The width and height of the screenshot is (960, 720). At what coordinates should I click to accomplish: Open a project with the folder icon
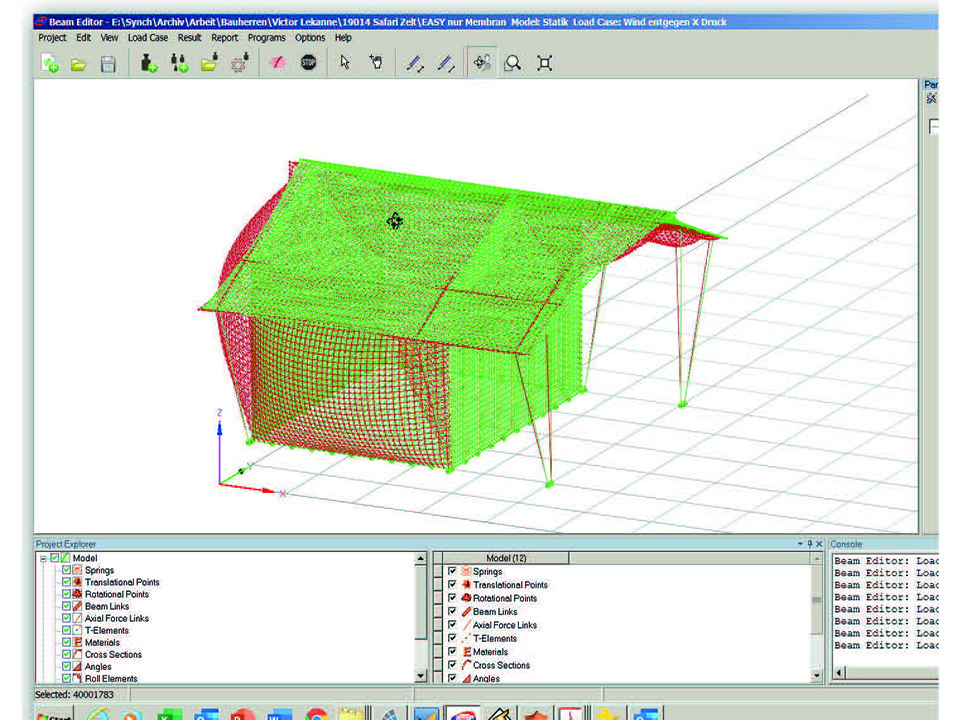coord(78,63)
